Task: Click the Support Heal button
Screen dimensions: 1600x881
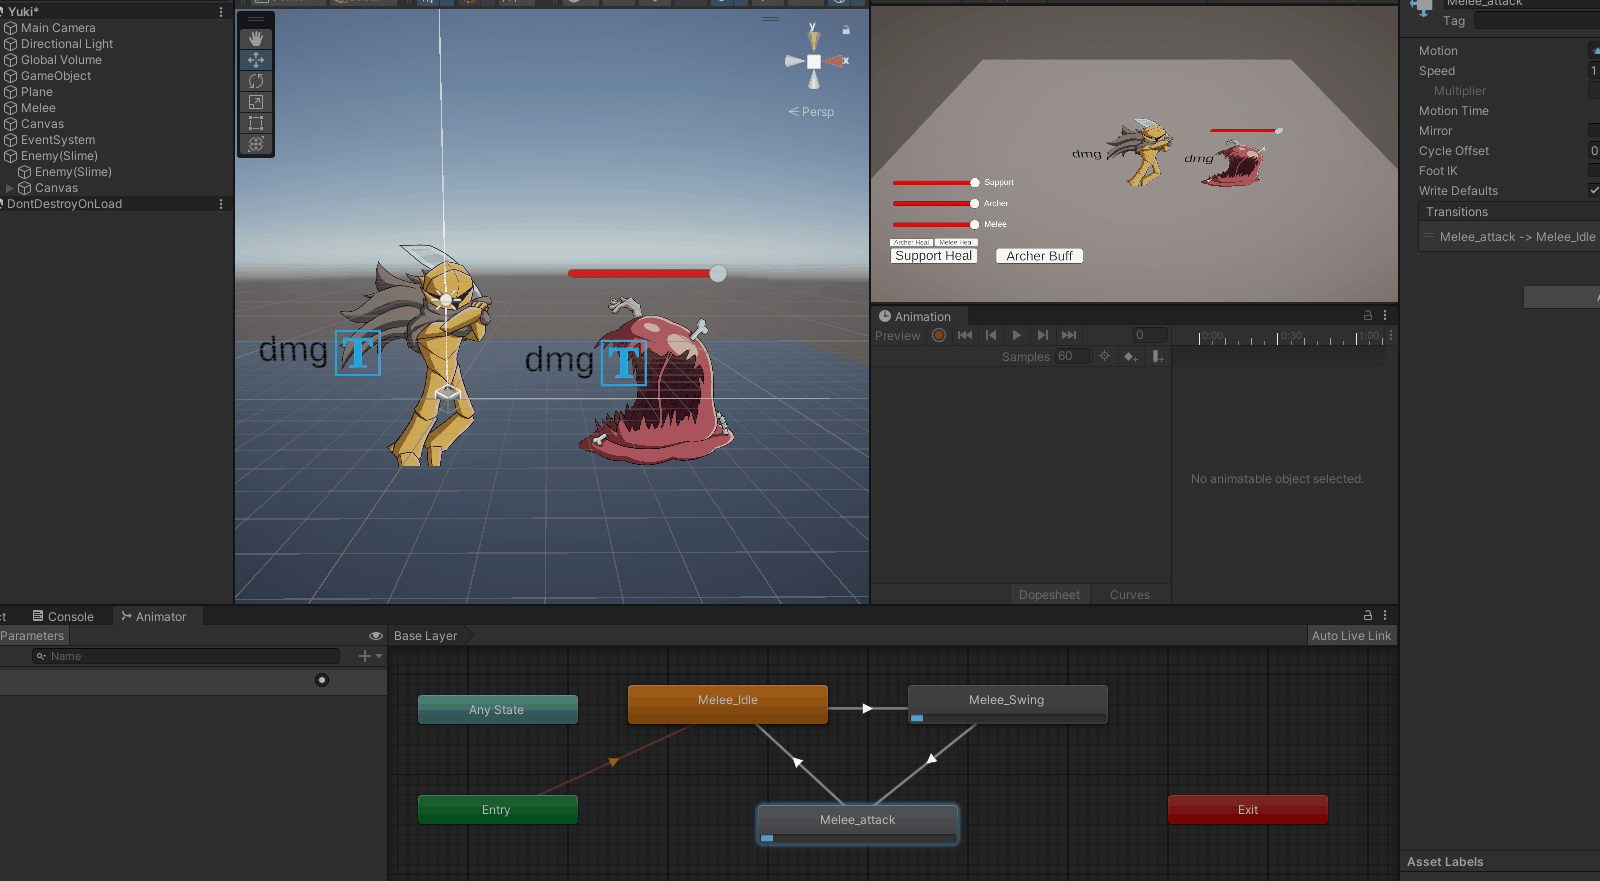Action: [933, 256]
